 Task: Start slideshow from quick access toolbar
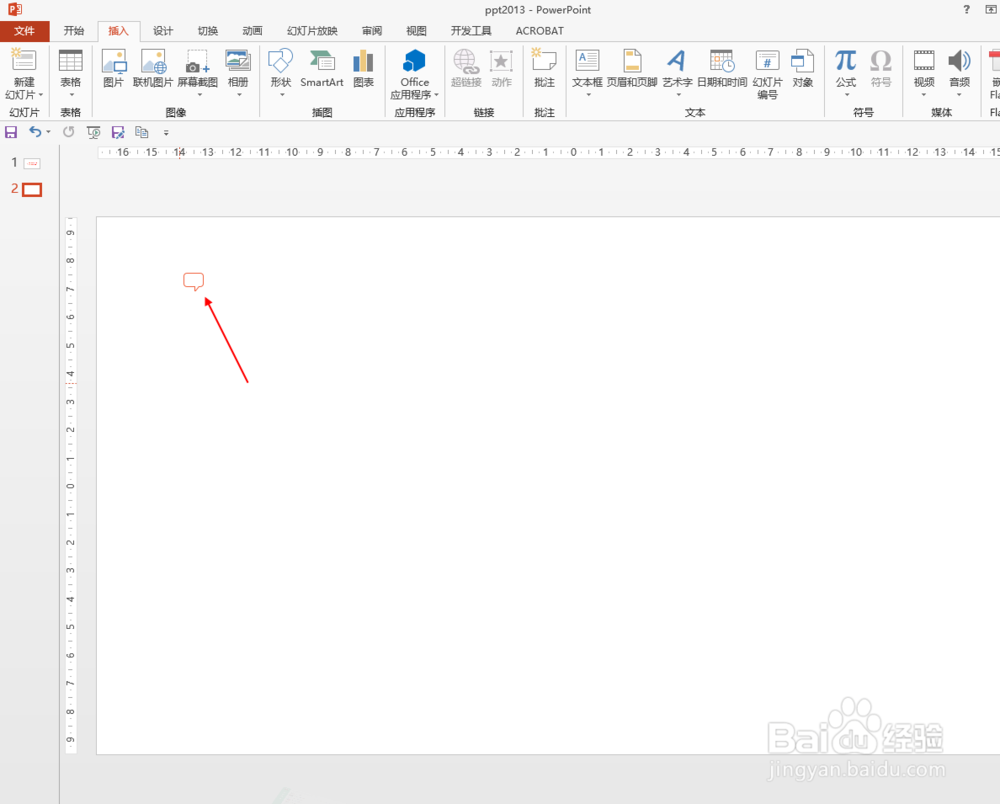(94, 132)
